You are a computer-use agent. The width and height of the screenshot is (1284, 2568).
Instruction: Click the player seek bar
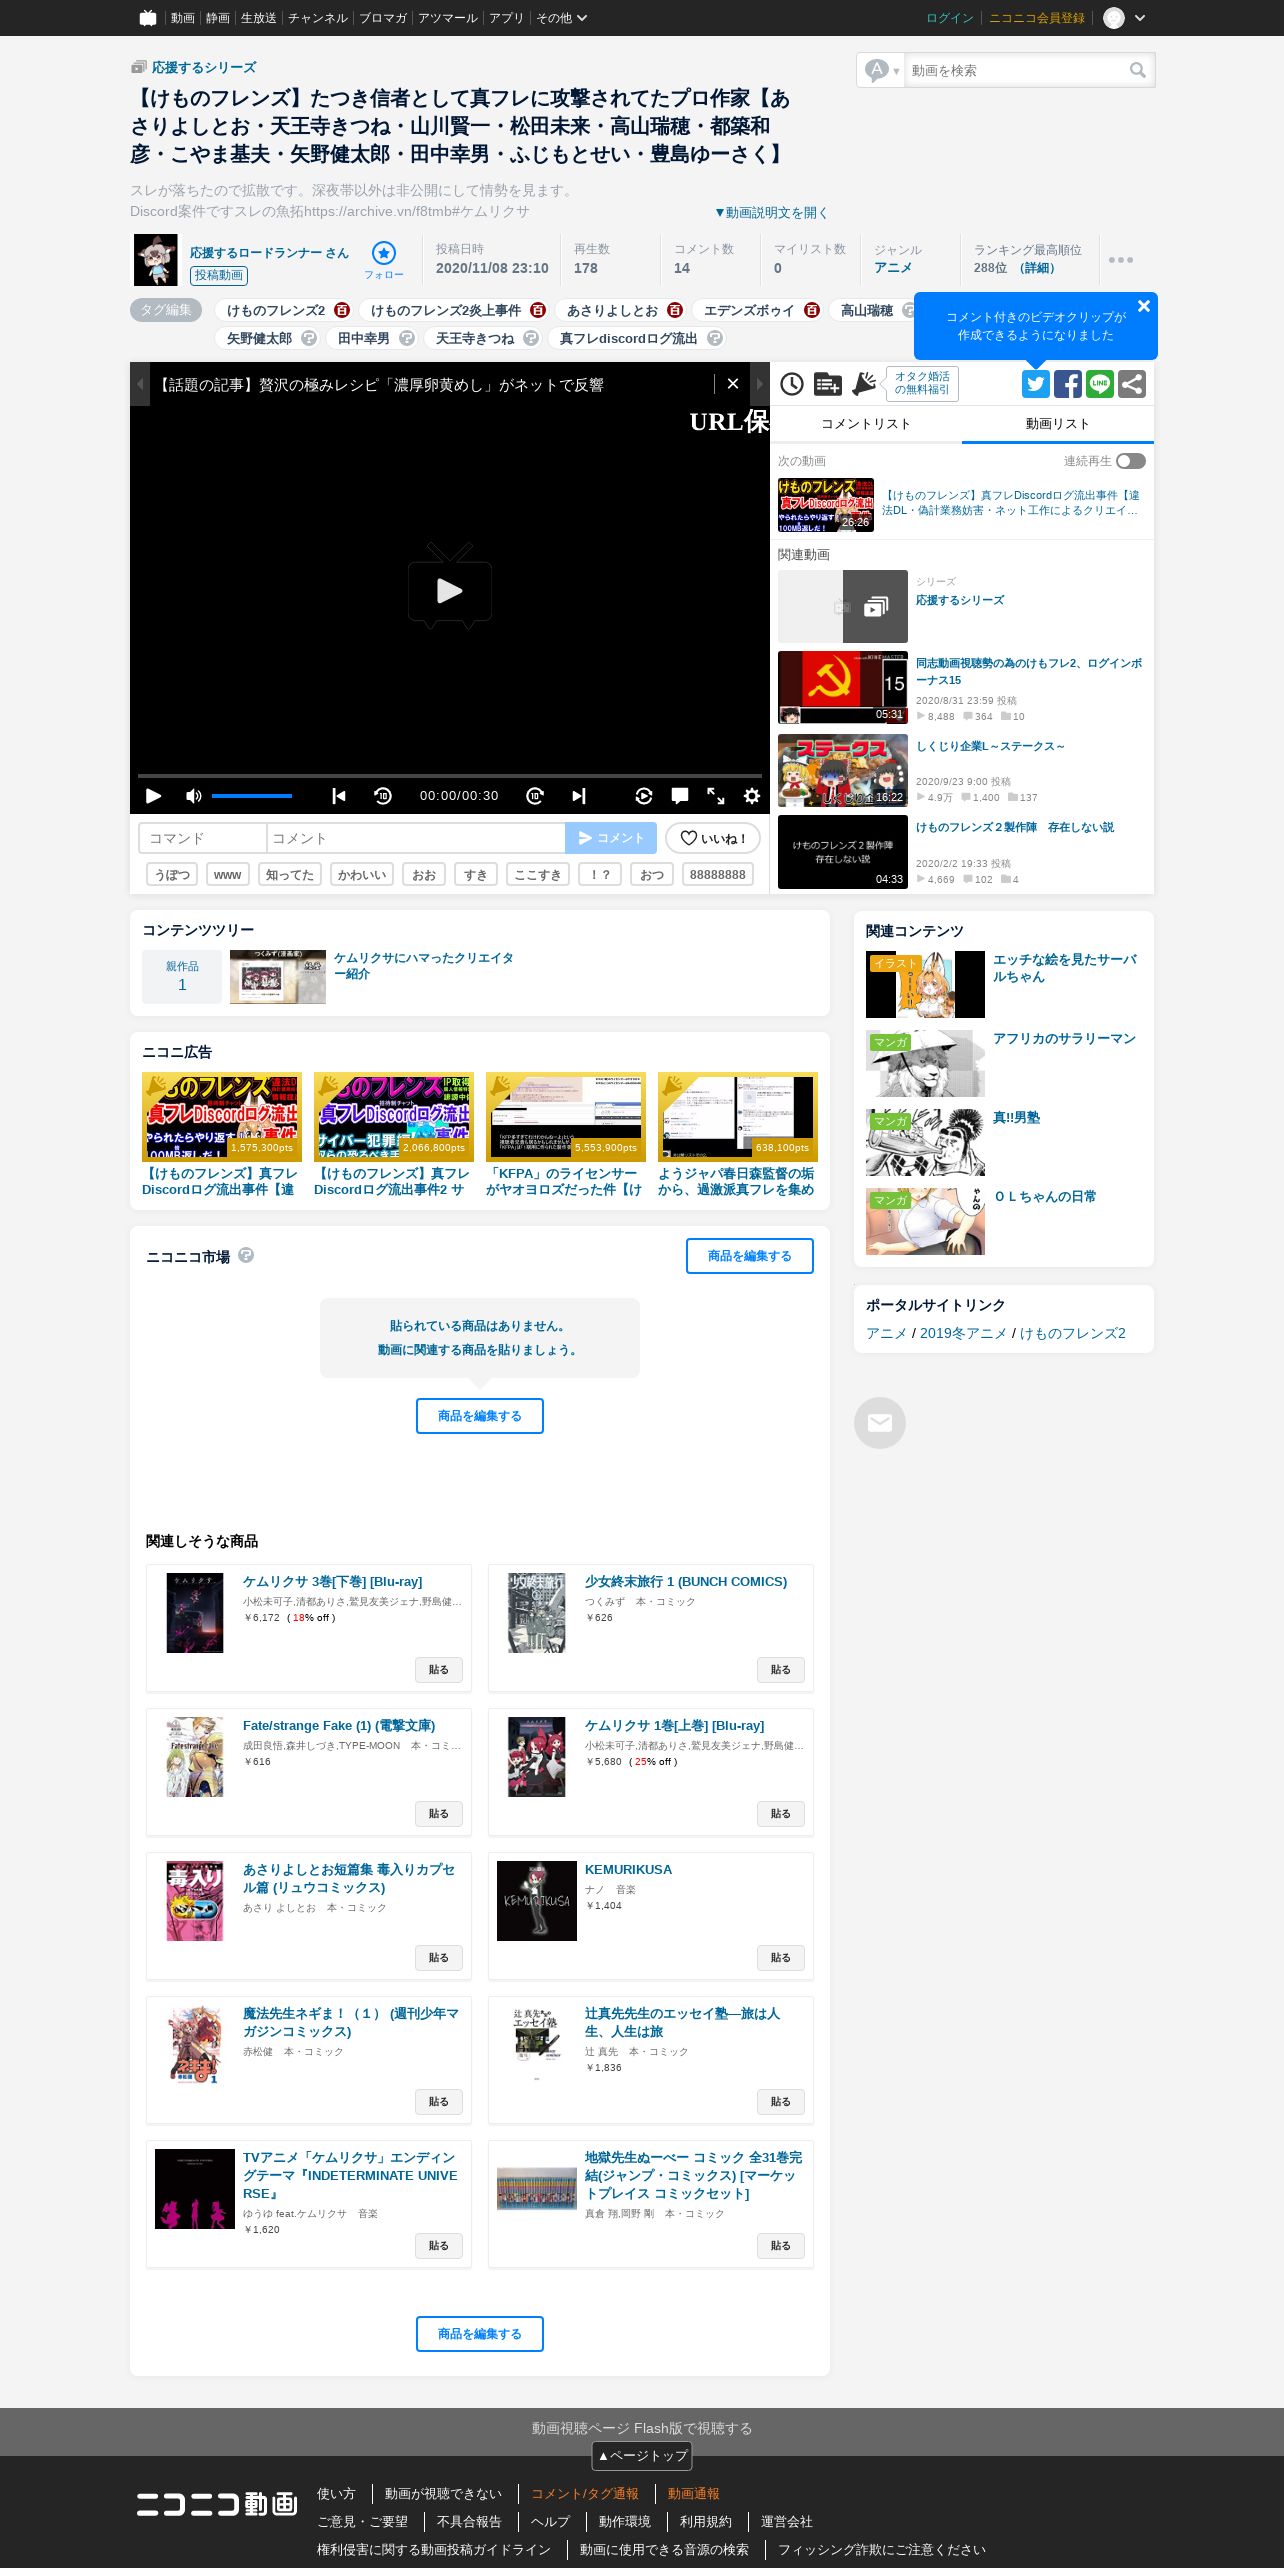(450, 776)
